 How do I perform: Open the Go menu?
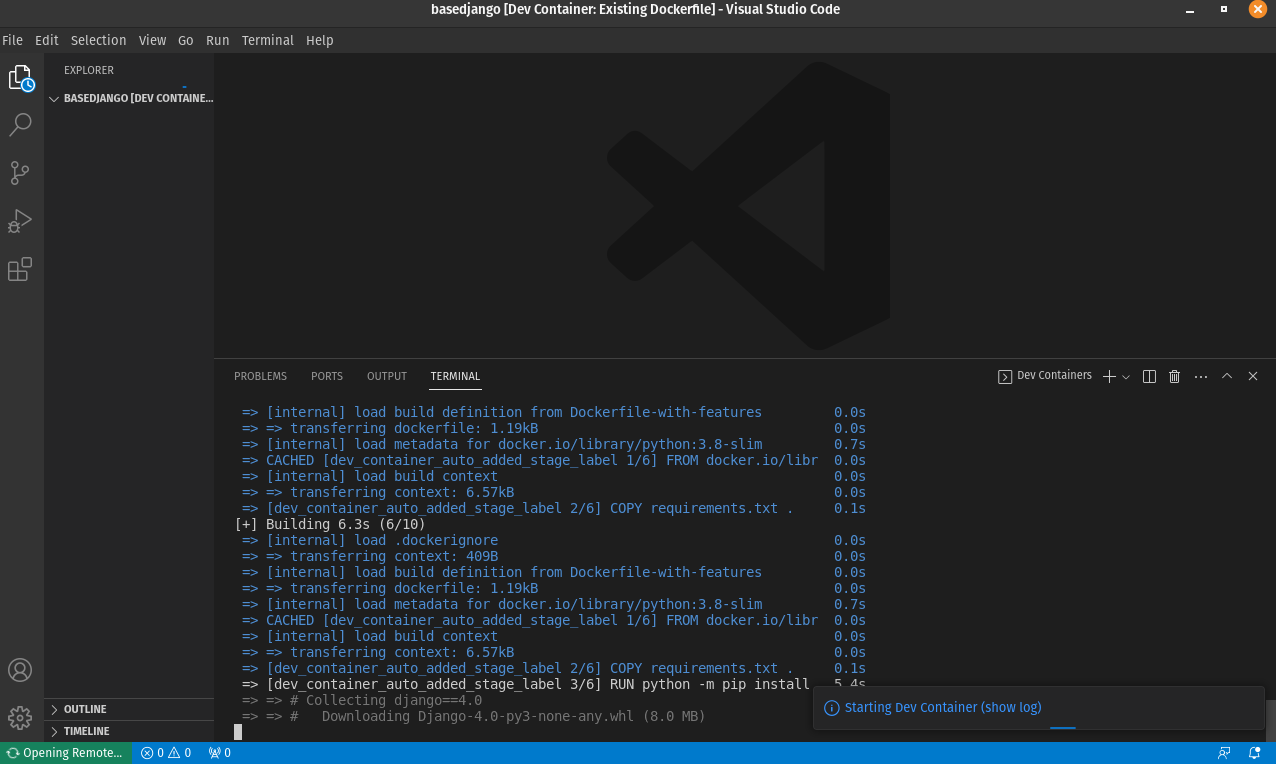click(186, 40)
